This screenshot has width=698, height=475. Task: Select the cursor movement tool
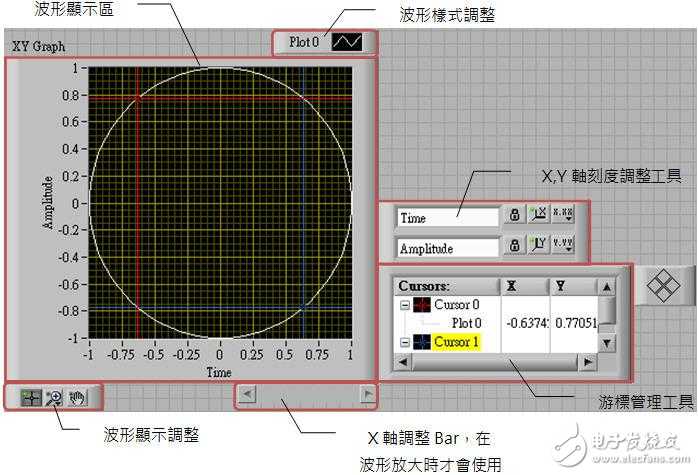[x=31, y=398]
